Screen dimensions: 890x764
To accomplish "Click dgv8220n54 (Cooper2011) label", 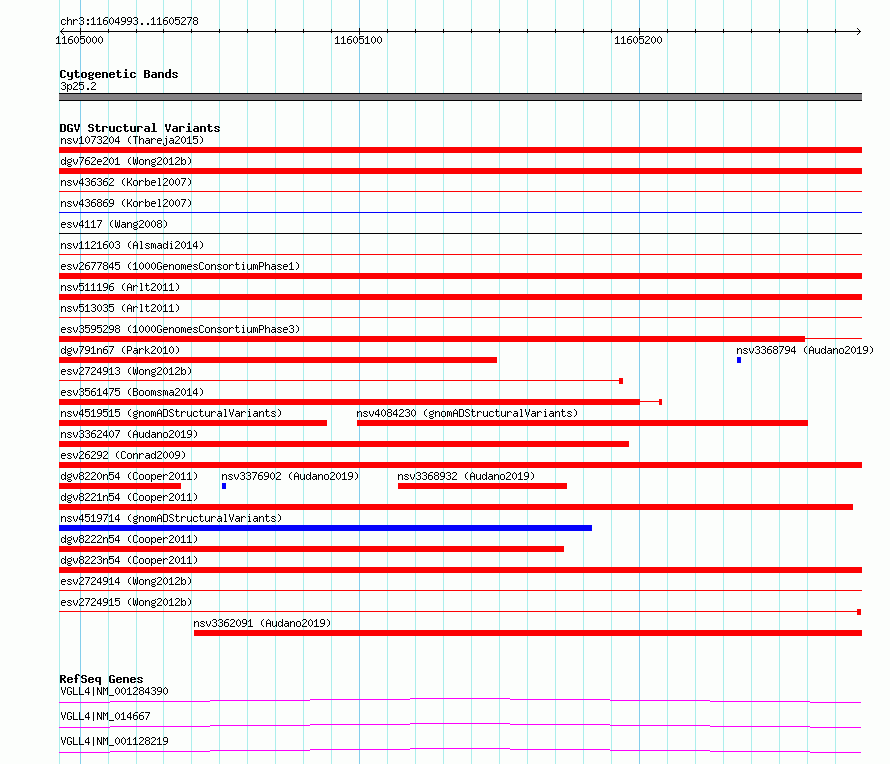I will 129,476.
